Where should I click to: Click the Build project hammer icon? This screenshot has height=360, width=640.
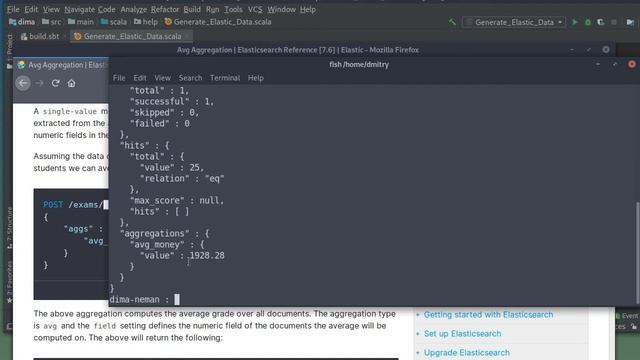pyautogui.click(x=452, y=22)
